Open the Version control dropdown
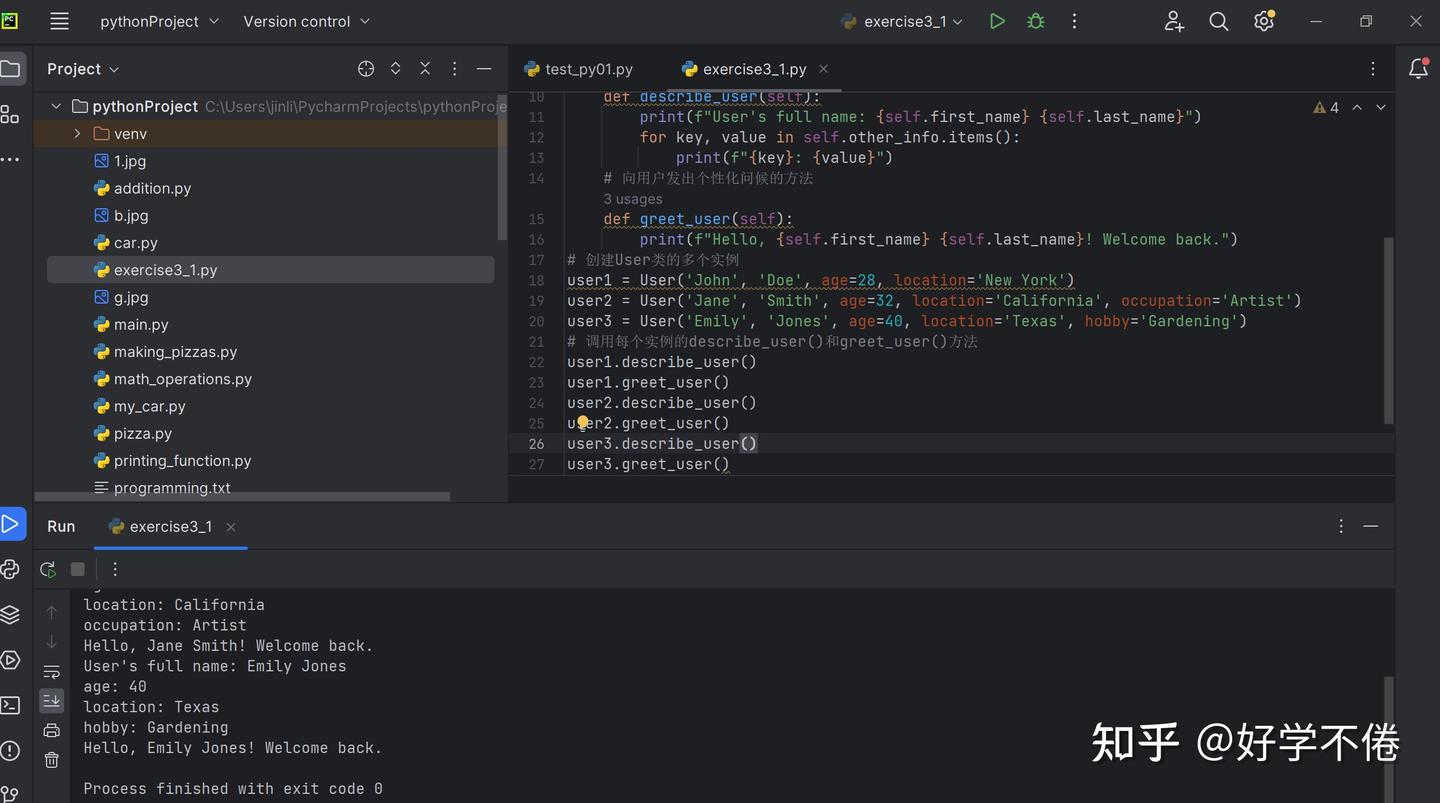 tap(306, 21)
